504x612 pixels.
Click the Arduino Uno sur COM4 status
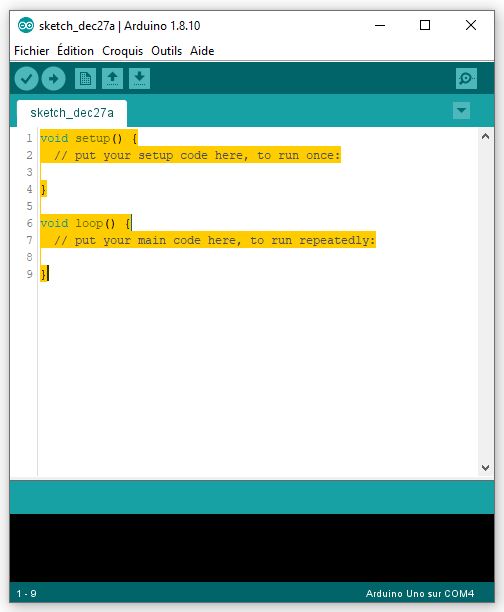coord(420,594)
